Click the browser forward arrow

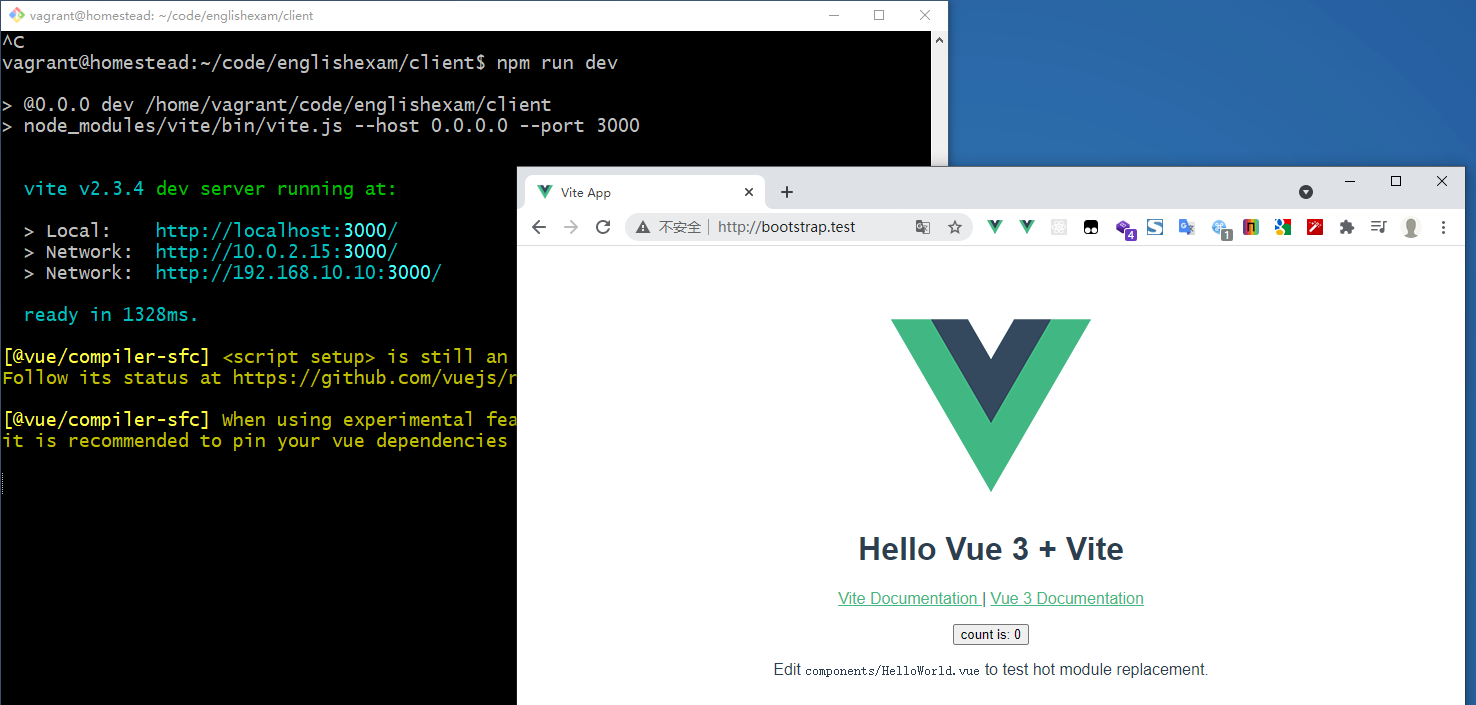(571, 227)
